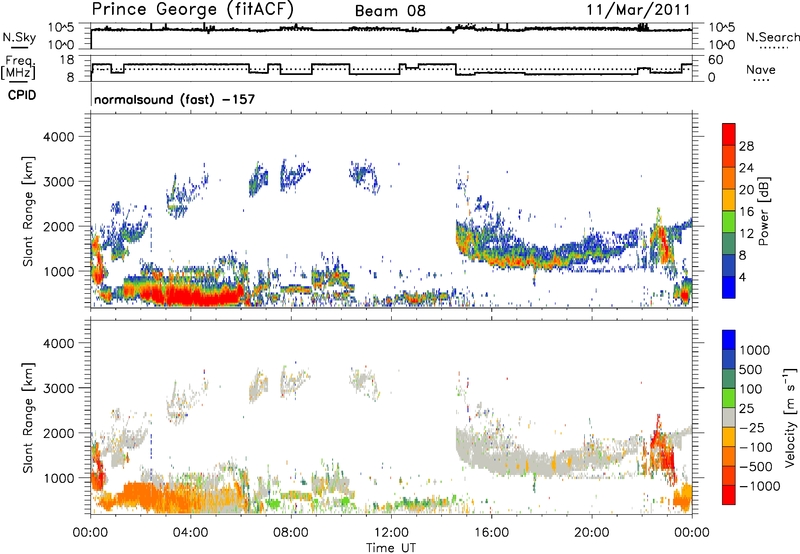The image size is (800, 554).
Task: Click the '2000' tick on velocity panel
Action: tap(58, 433)
